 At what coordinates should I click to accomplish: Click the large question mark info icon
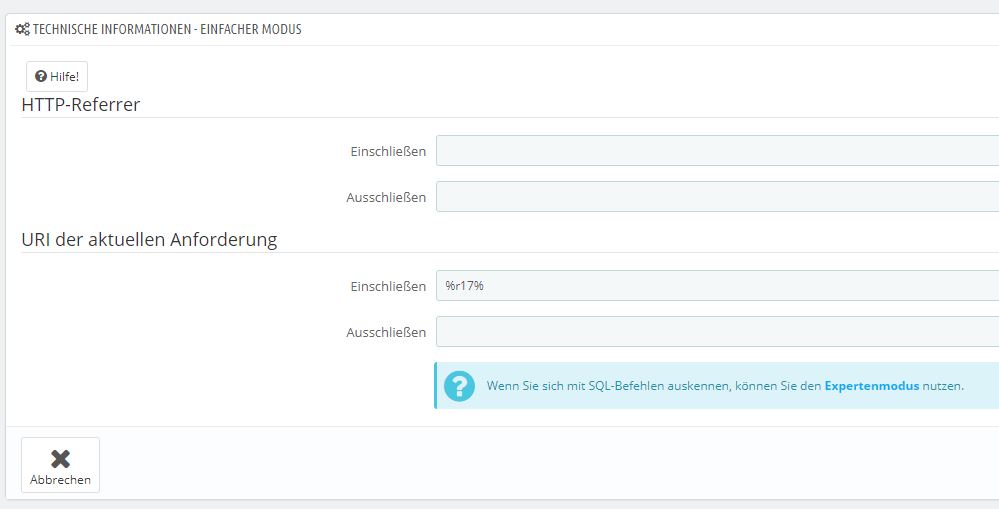point(459,386)
